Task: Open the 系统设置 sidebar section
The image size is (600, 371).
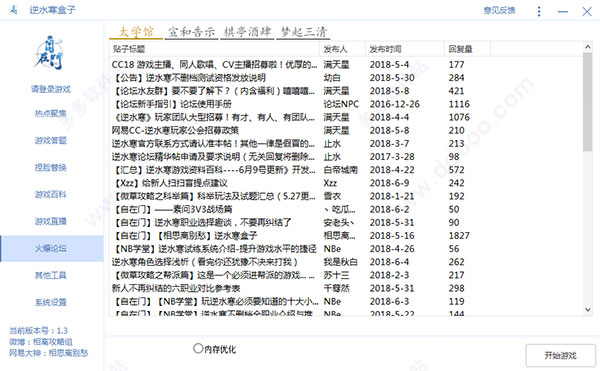Action: pos(51,303)
